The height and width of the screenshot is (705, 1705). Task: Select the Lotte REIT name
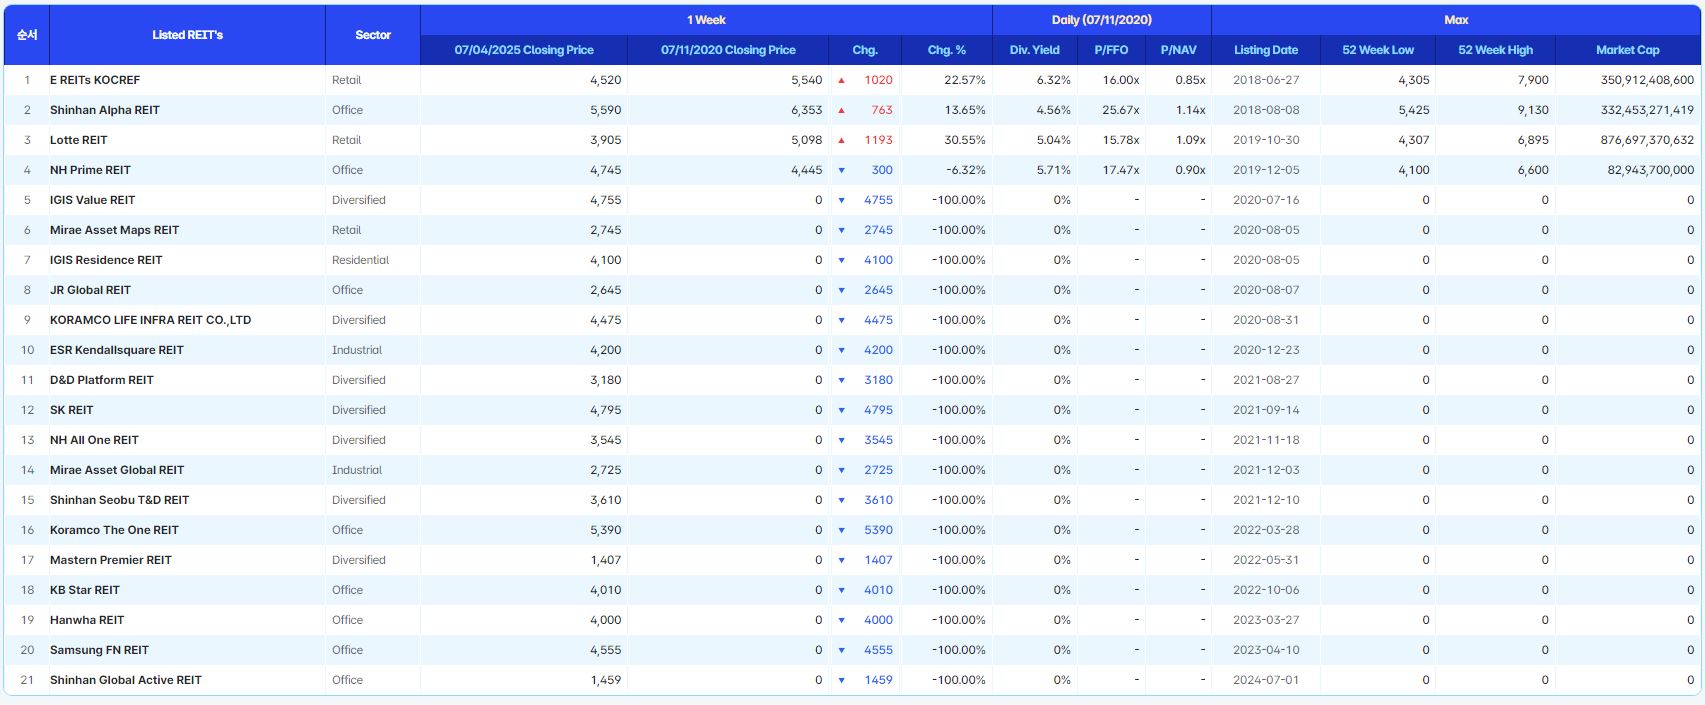tap(79, 140)
